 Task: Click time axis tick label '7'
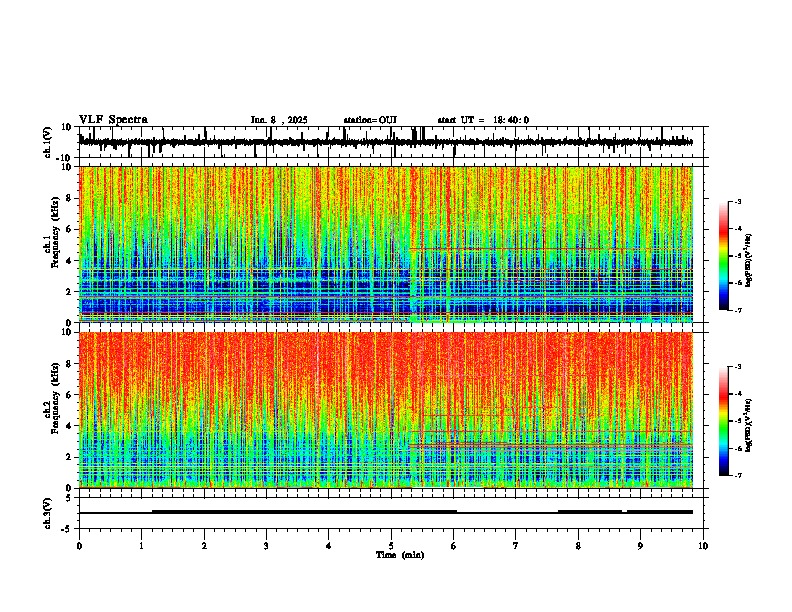point(516,546)
